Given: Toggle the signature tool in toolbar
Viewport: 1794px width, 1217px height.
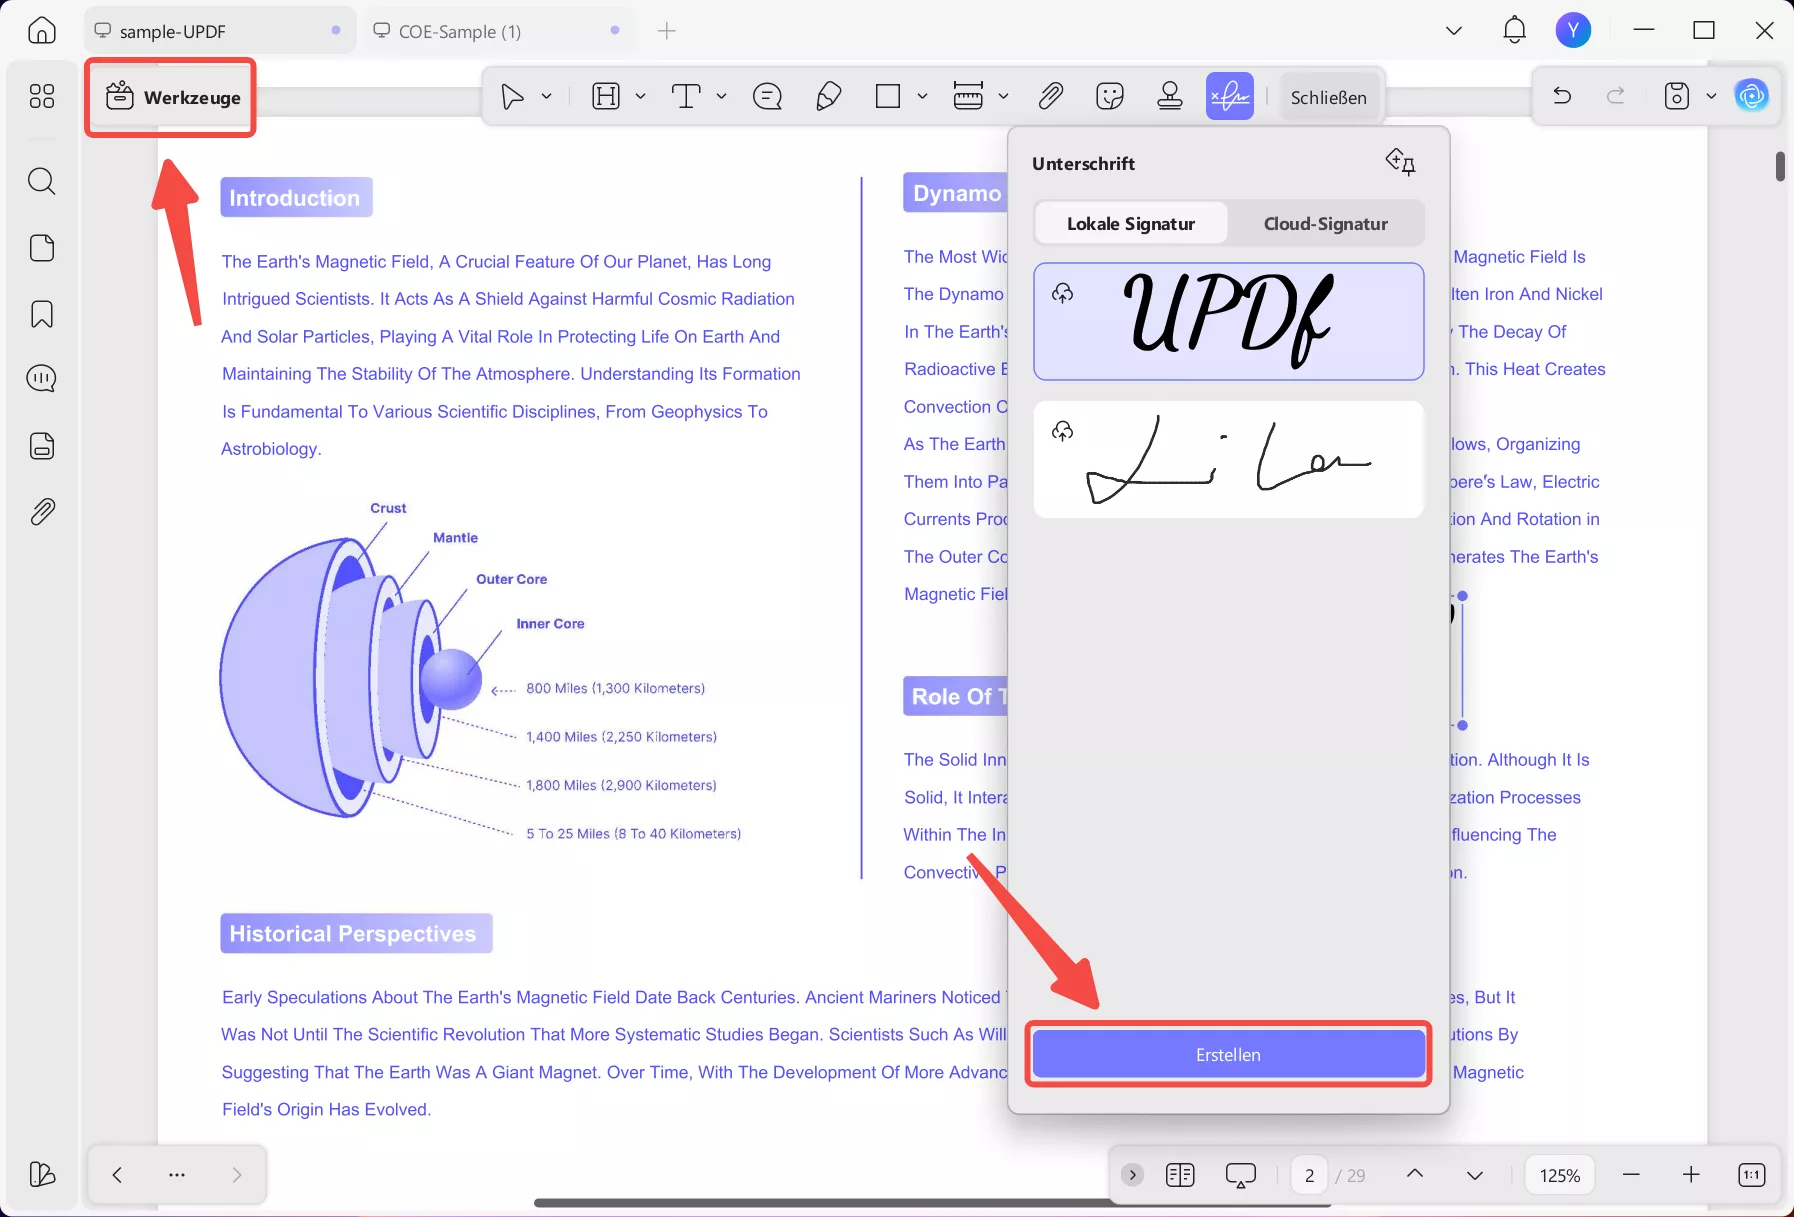Looking at the screenshot, I should click(1230, 96).
